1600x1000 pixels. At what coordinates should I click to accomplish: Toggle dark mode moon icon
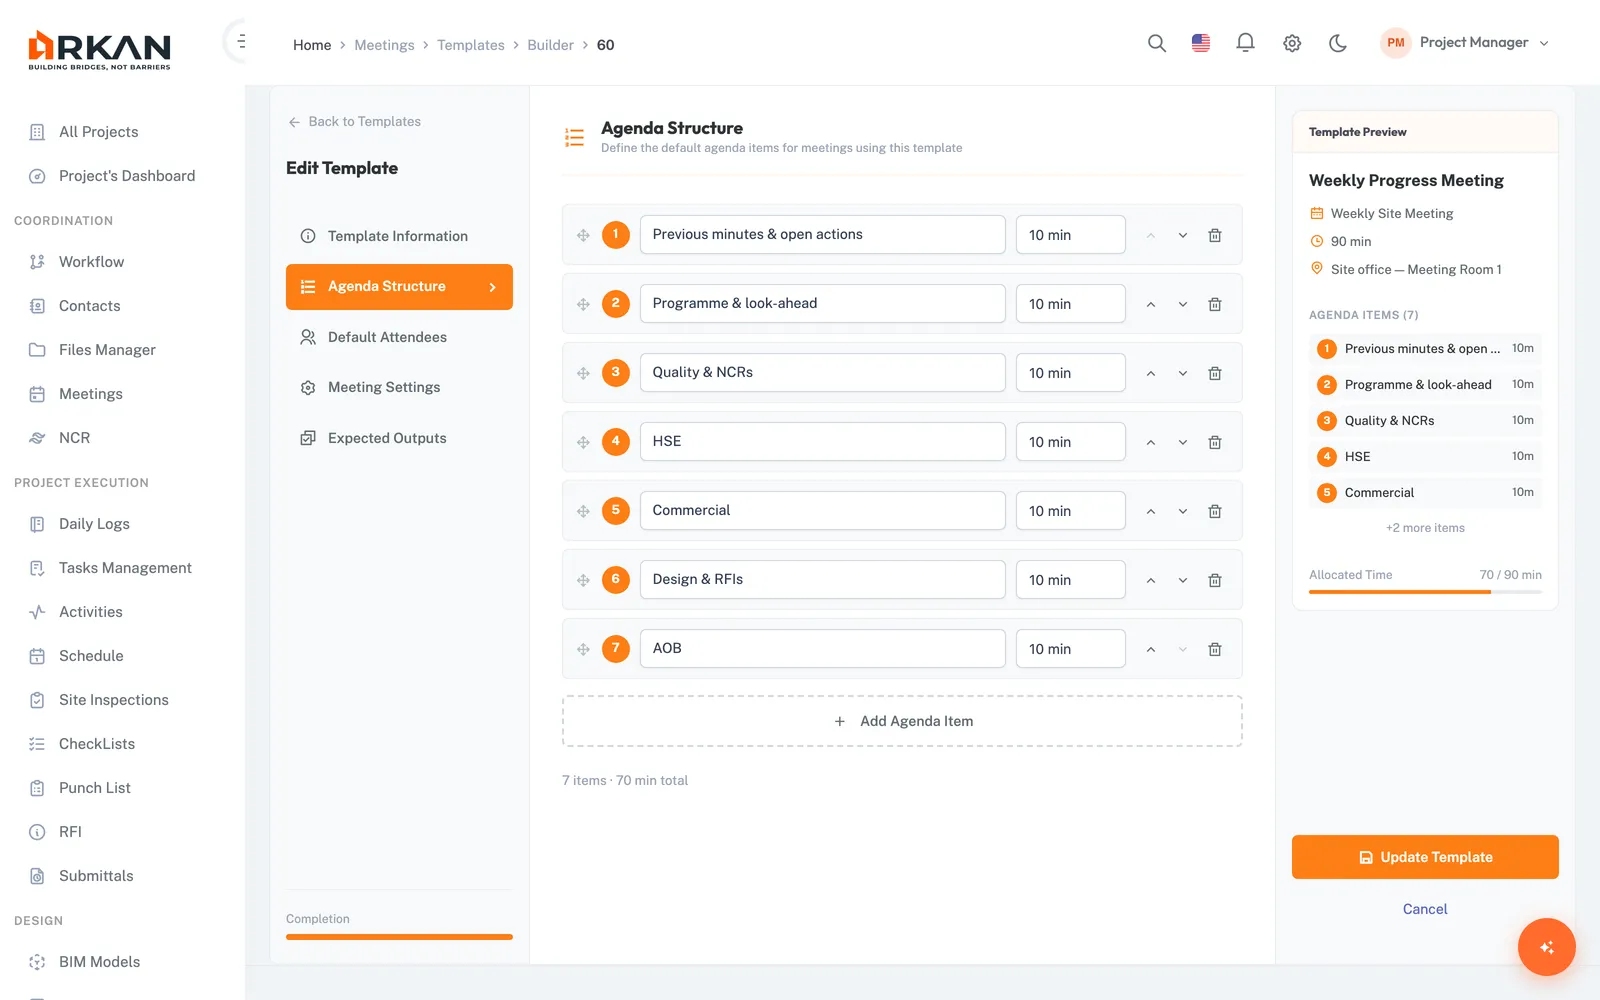point(1338,43)
